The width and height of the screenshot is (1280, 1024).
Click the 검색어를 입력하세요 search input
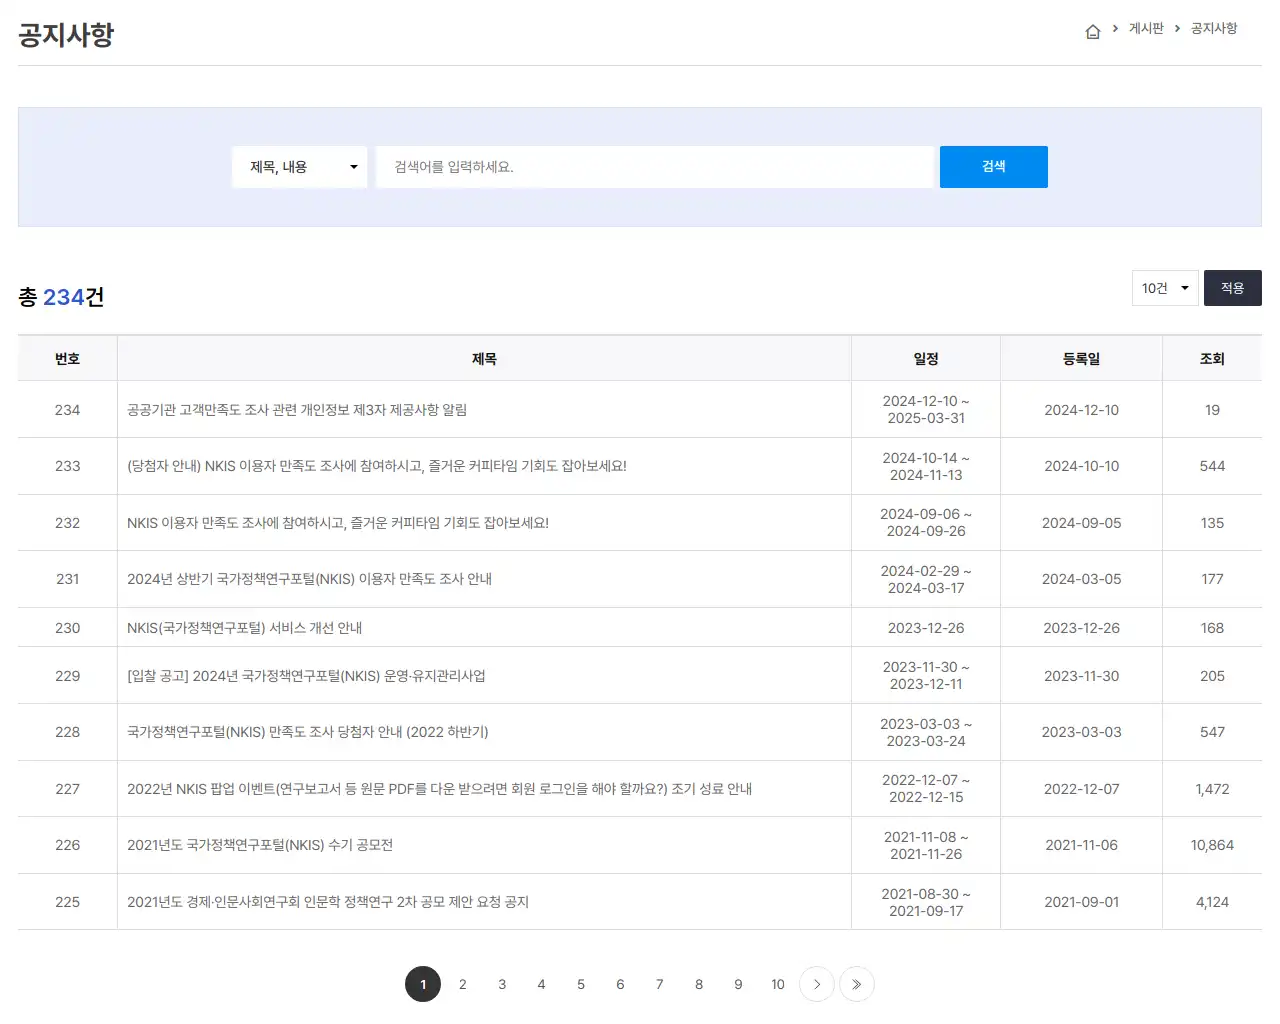(655, 167)
